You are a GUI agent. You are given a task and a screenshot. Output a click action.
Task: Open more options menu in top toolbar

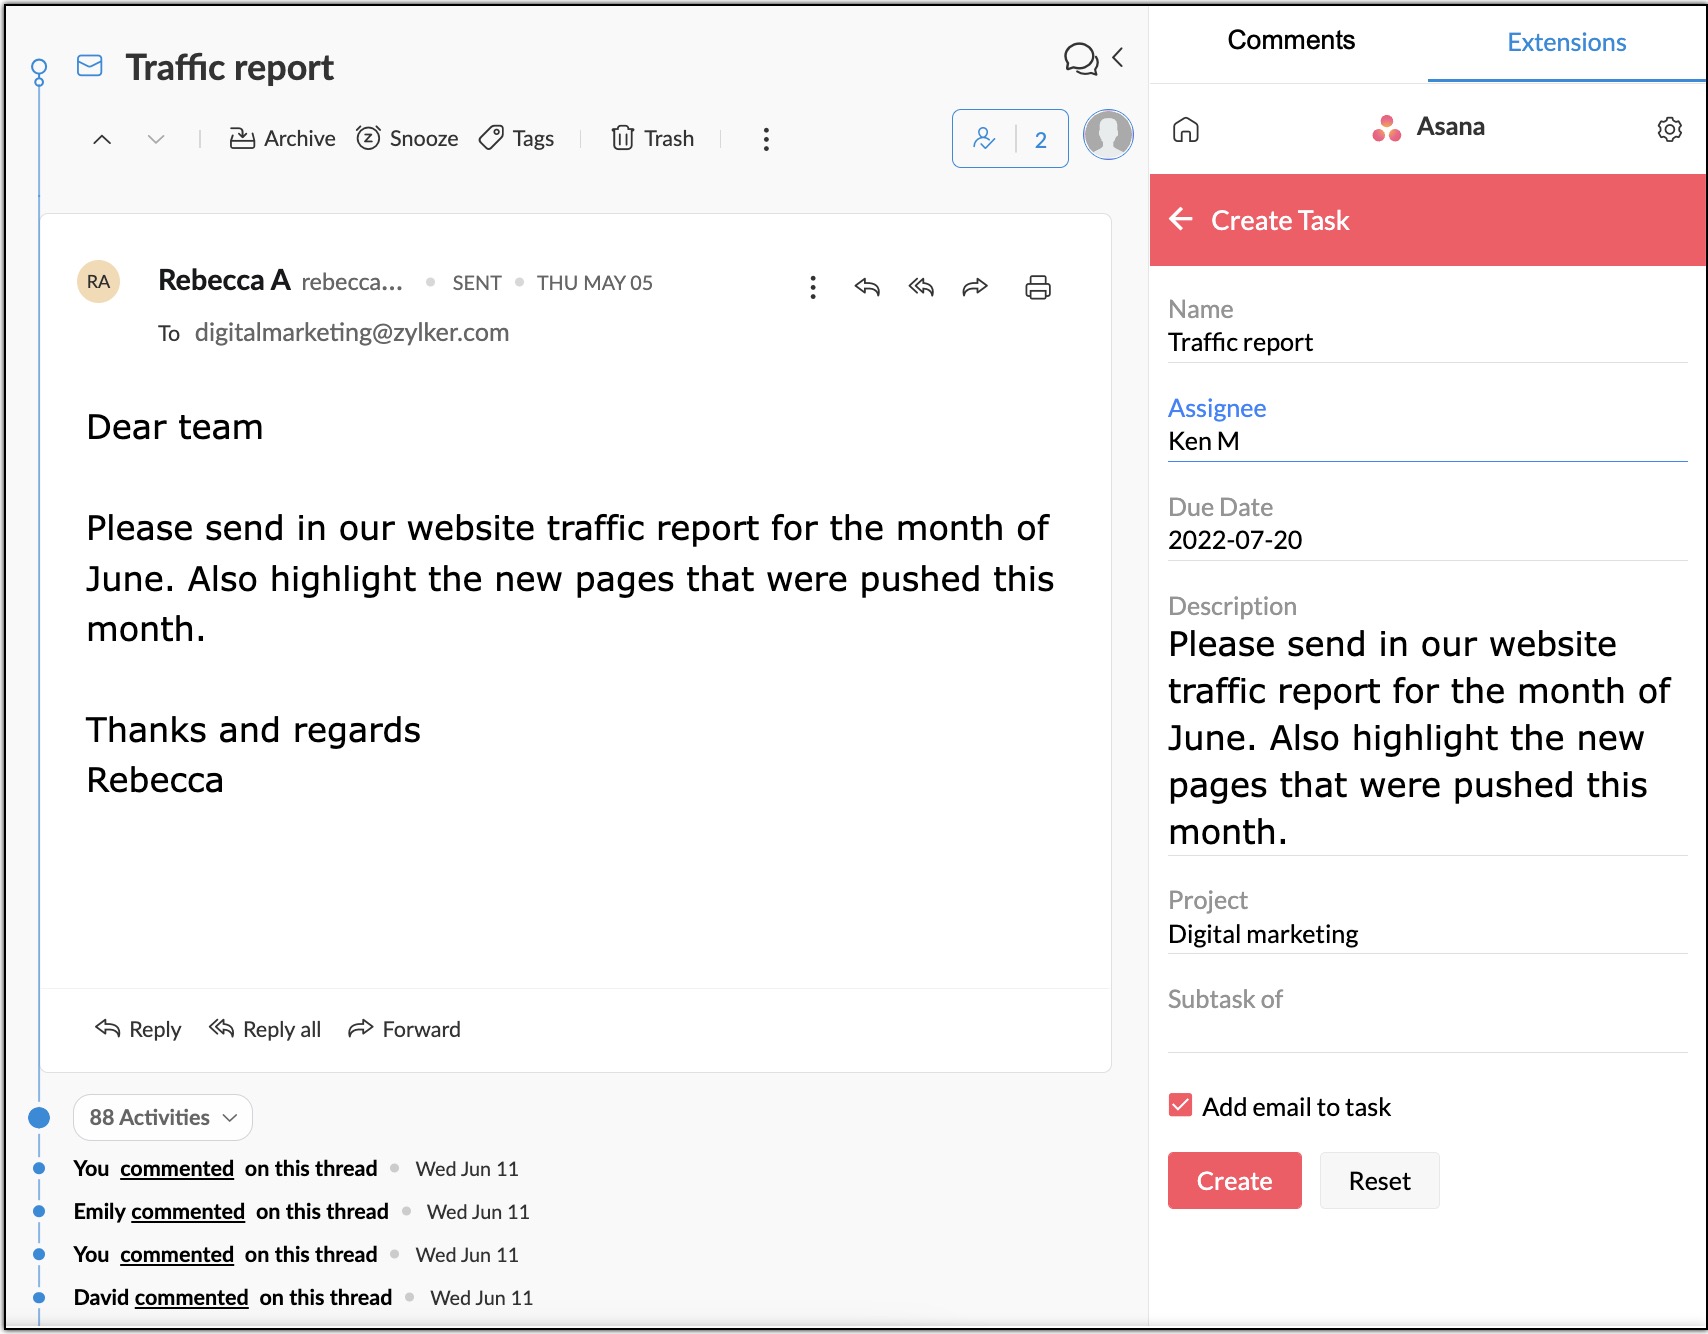pos(766,139)
